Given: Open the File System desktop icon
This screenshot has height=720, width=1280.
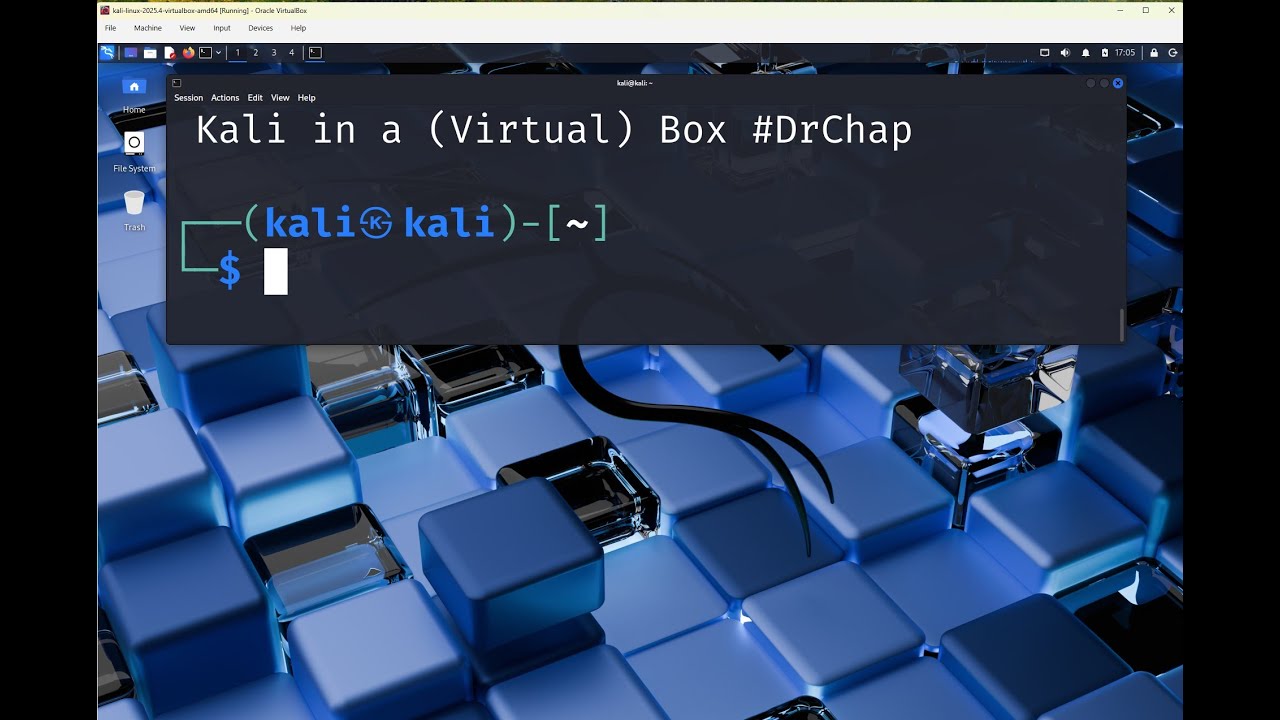Looking at the screenshot, I should click(x=134, y=144).
